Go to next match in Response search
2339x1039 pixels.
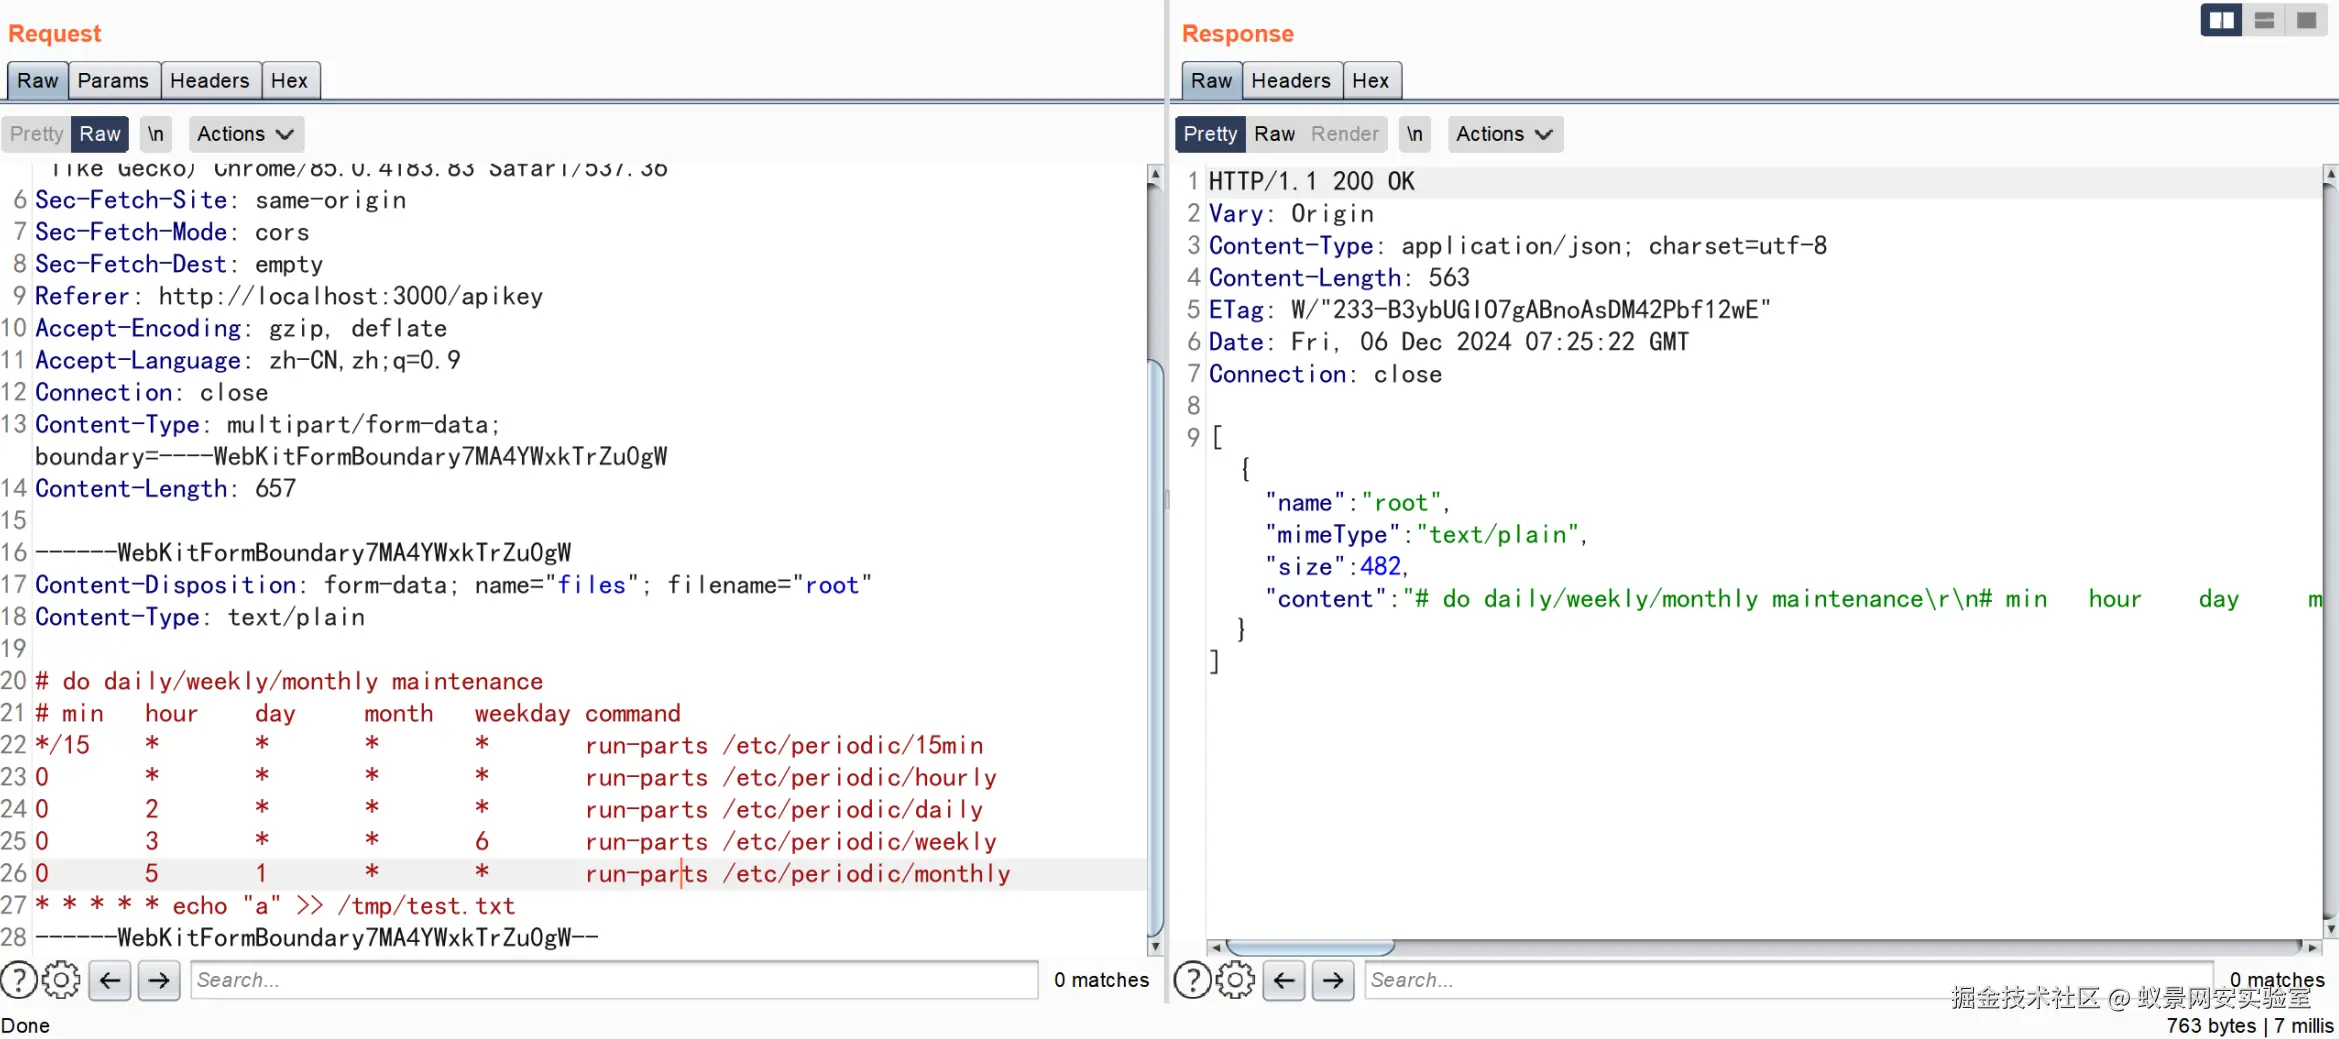tap(1333, 980)
